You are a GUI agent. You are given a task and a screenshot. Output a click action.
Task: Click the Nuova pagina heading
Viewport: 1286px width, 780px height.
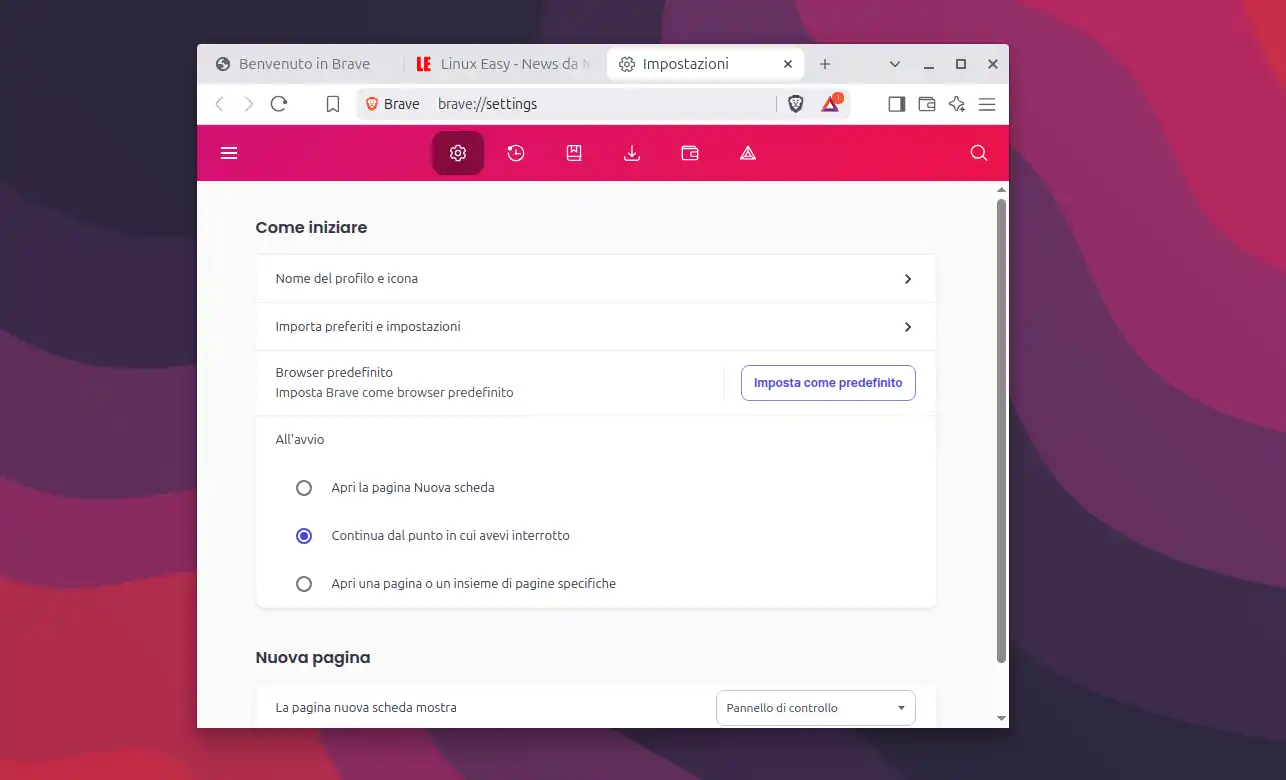pos(313,658)
